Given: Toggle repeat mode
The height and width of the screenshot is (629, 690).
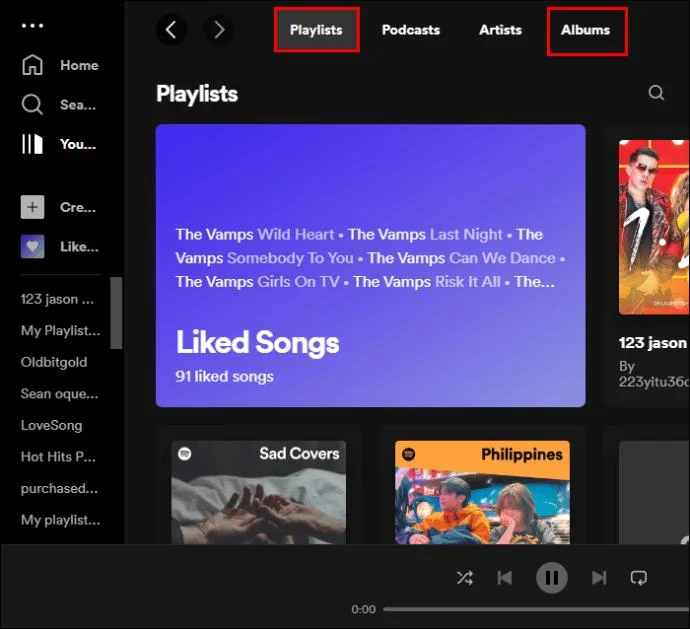Looking at the screenshot, I should click(x=639, y=578).
